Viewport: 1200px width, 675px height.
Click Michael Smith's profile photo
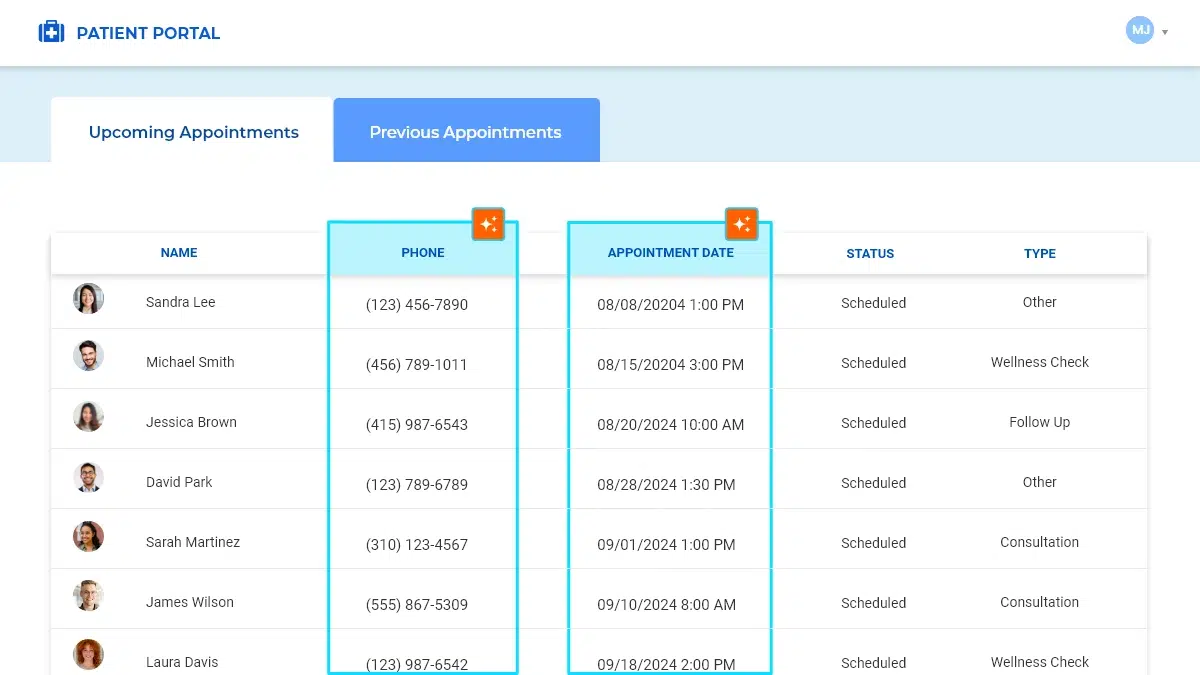pos(88,356)
